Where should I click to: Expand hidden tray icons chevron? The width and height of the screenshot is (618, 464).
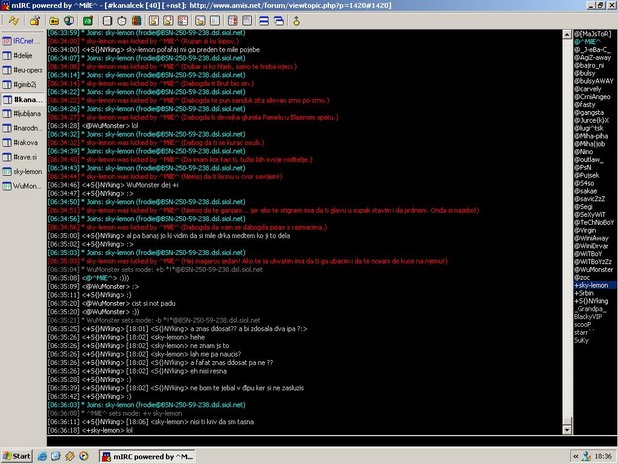click(575, 457)
